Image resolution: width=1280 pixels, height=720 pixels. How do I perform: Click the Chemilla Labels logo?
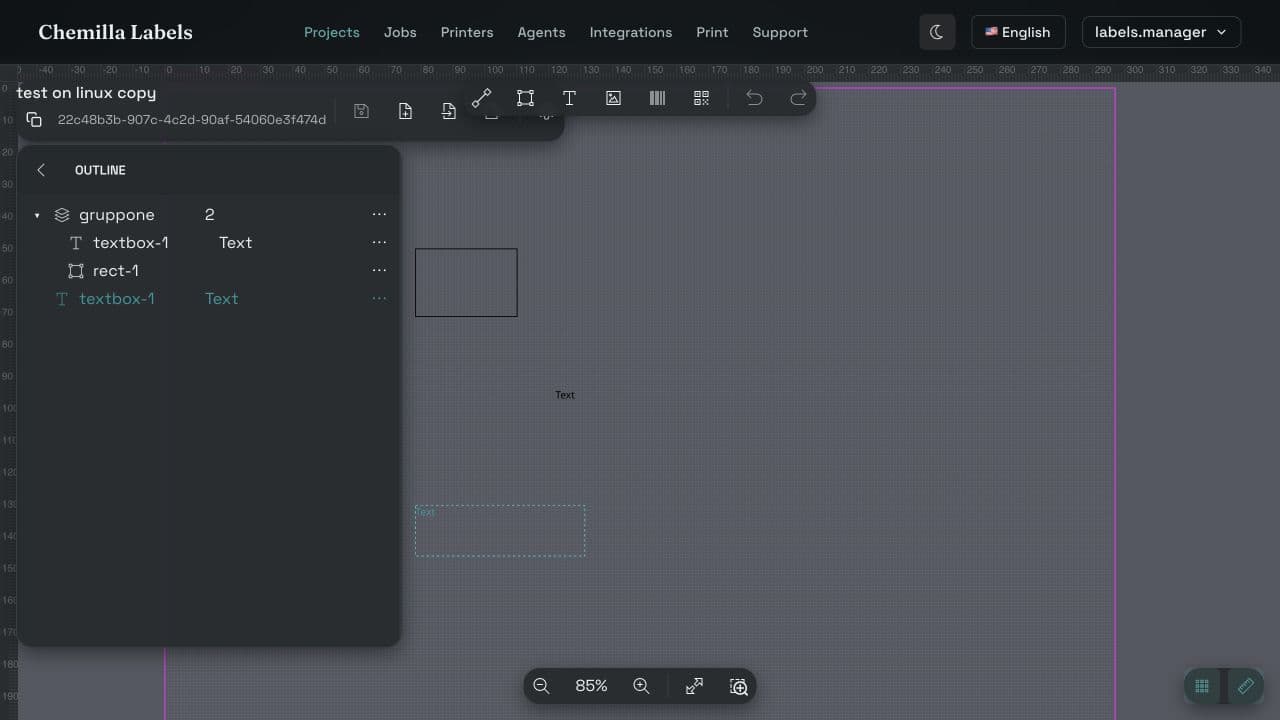115,32
